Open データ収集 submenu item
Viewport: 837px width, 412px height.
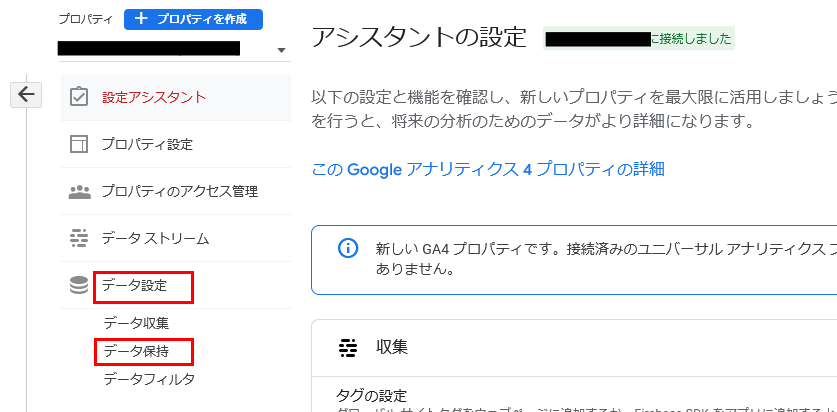click(136, 323)
